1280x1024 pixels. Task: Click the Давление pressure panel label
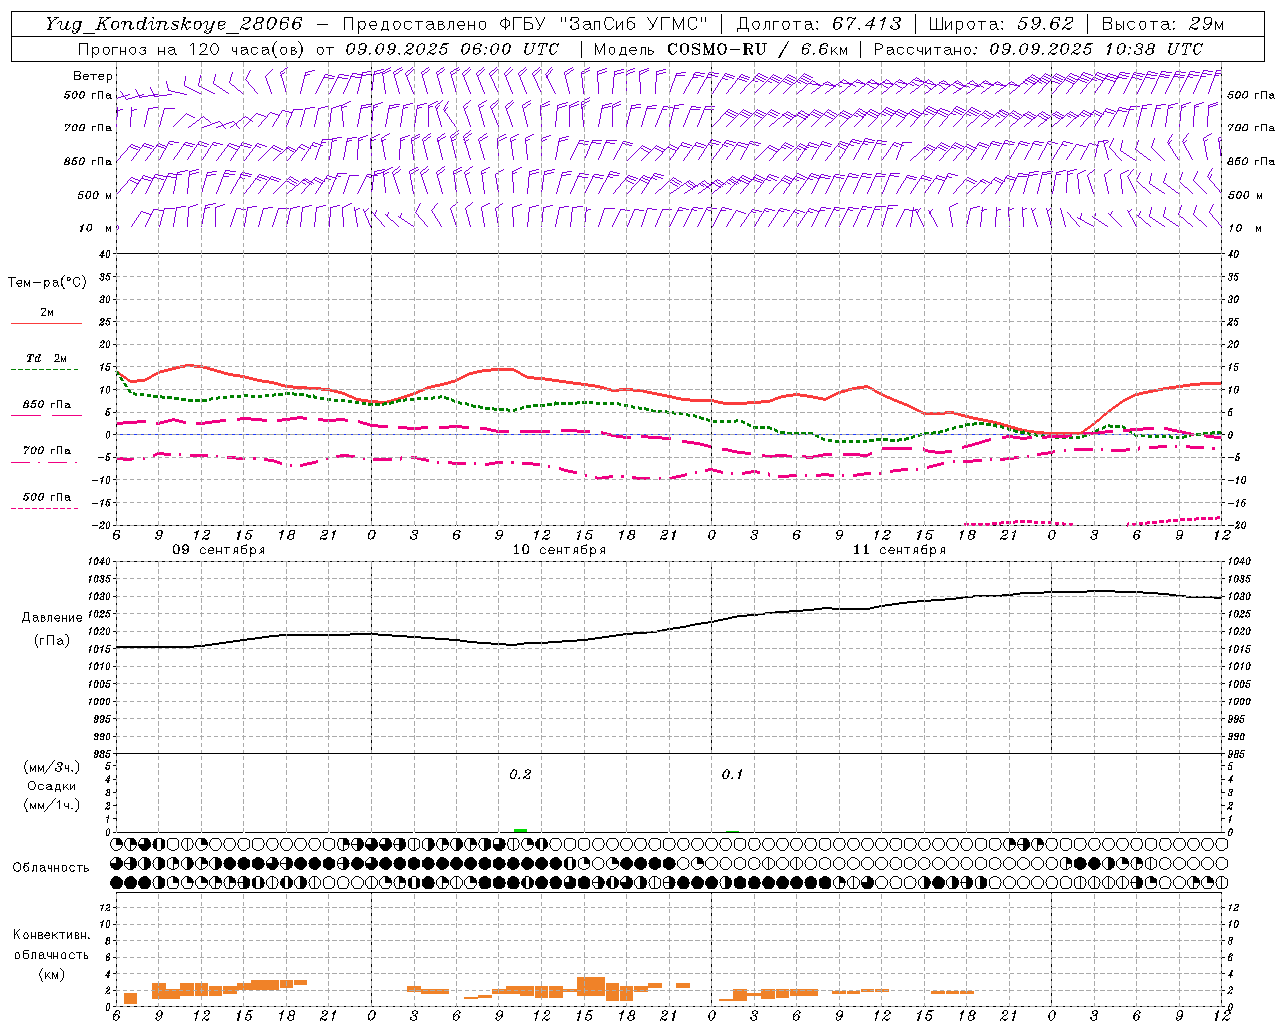(x=52, y=618)
